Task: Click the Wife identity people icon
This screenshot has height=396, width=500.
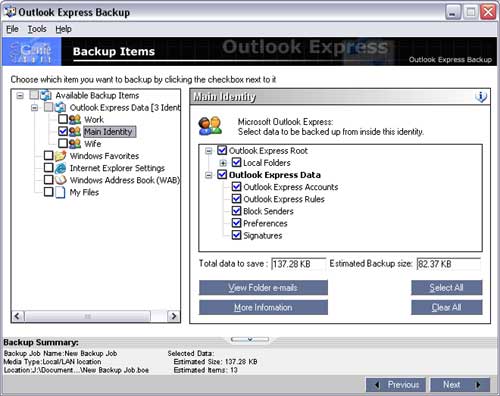Action: coord(75,144)
